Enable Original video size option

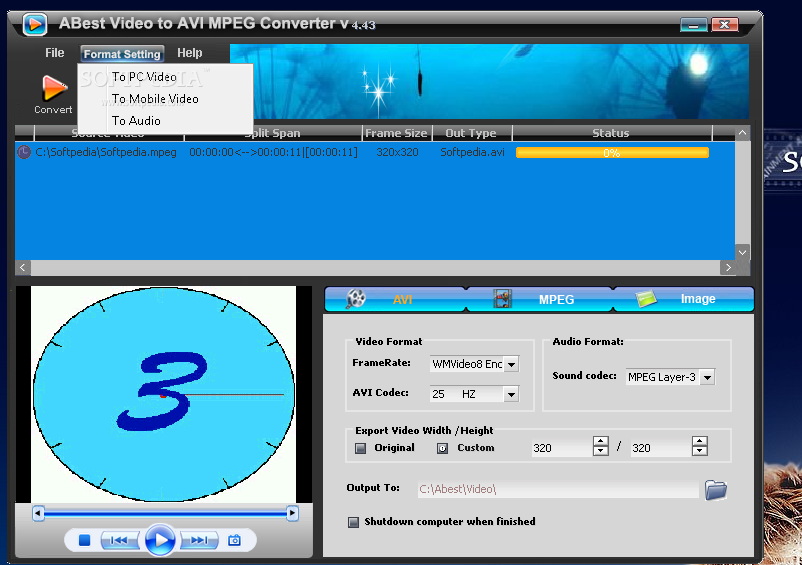pos(361,448)
